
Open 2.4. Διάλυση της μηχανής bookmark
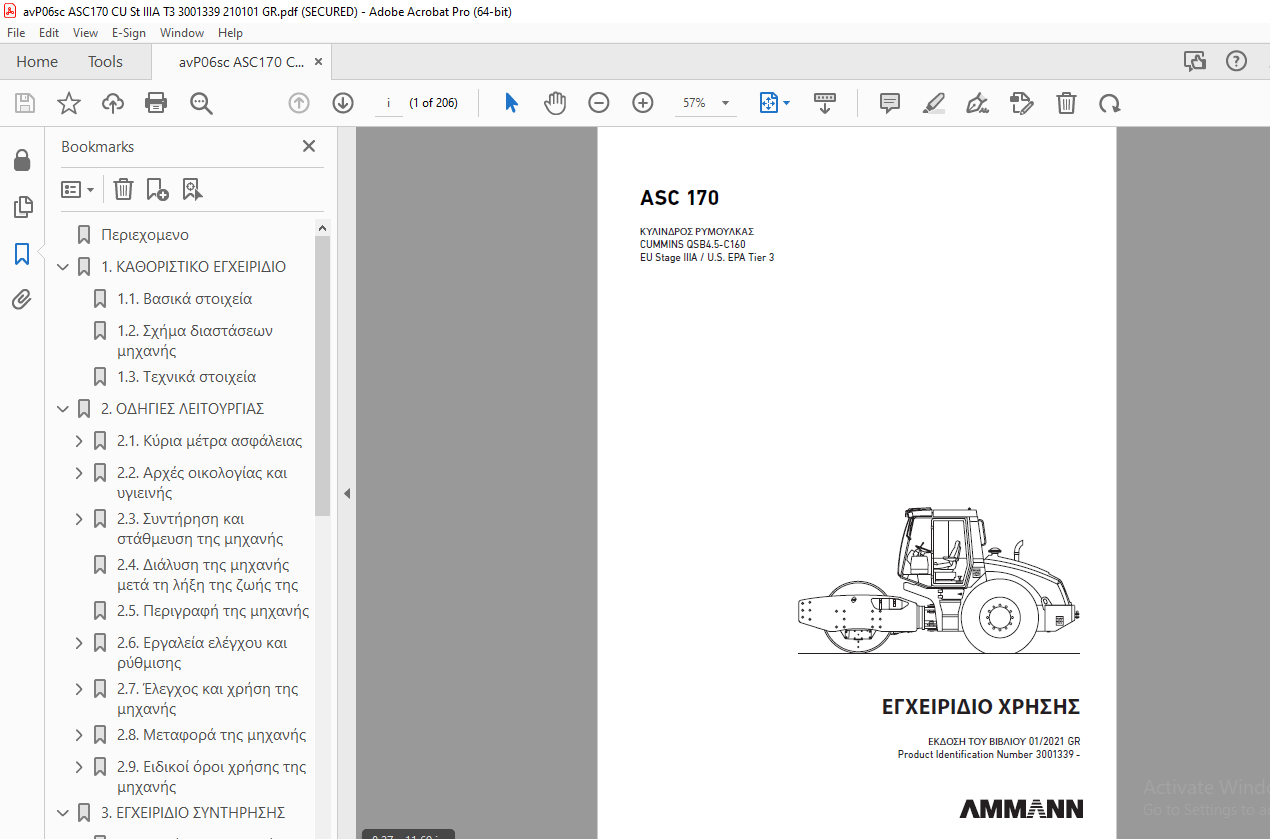(208, 575)
